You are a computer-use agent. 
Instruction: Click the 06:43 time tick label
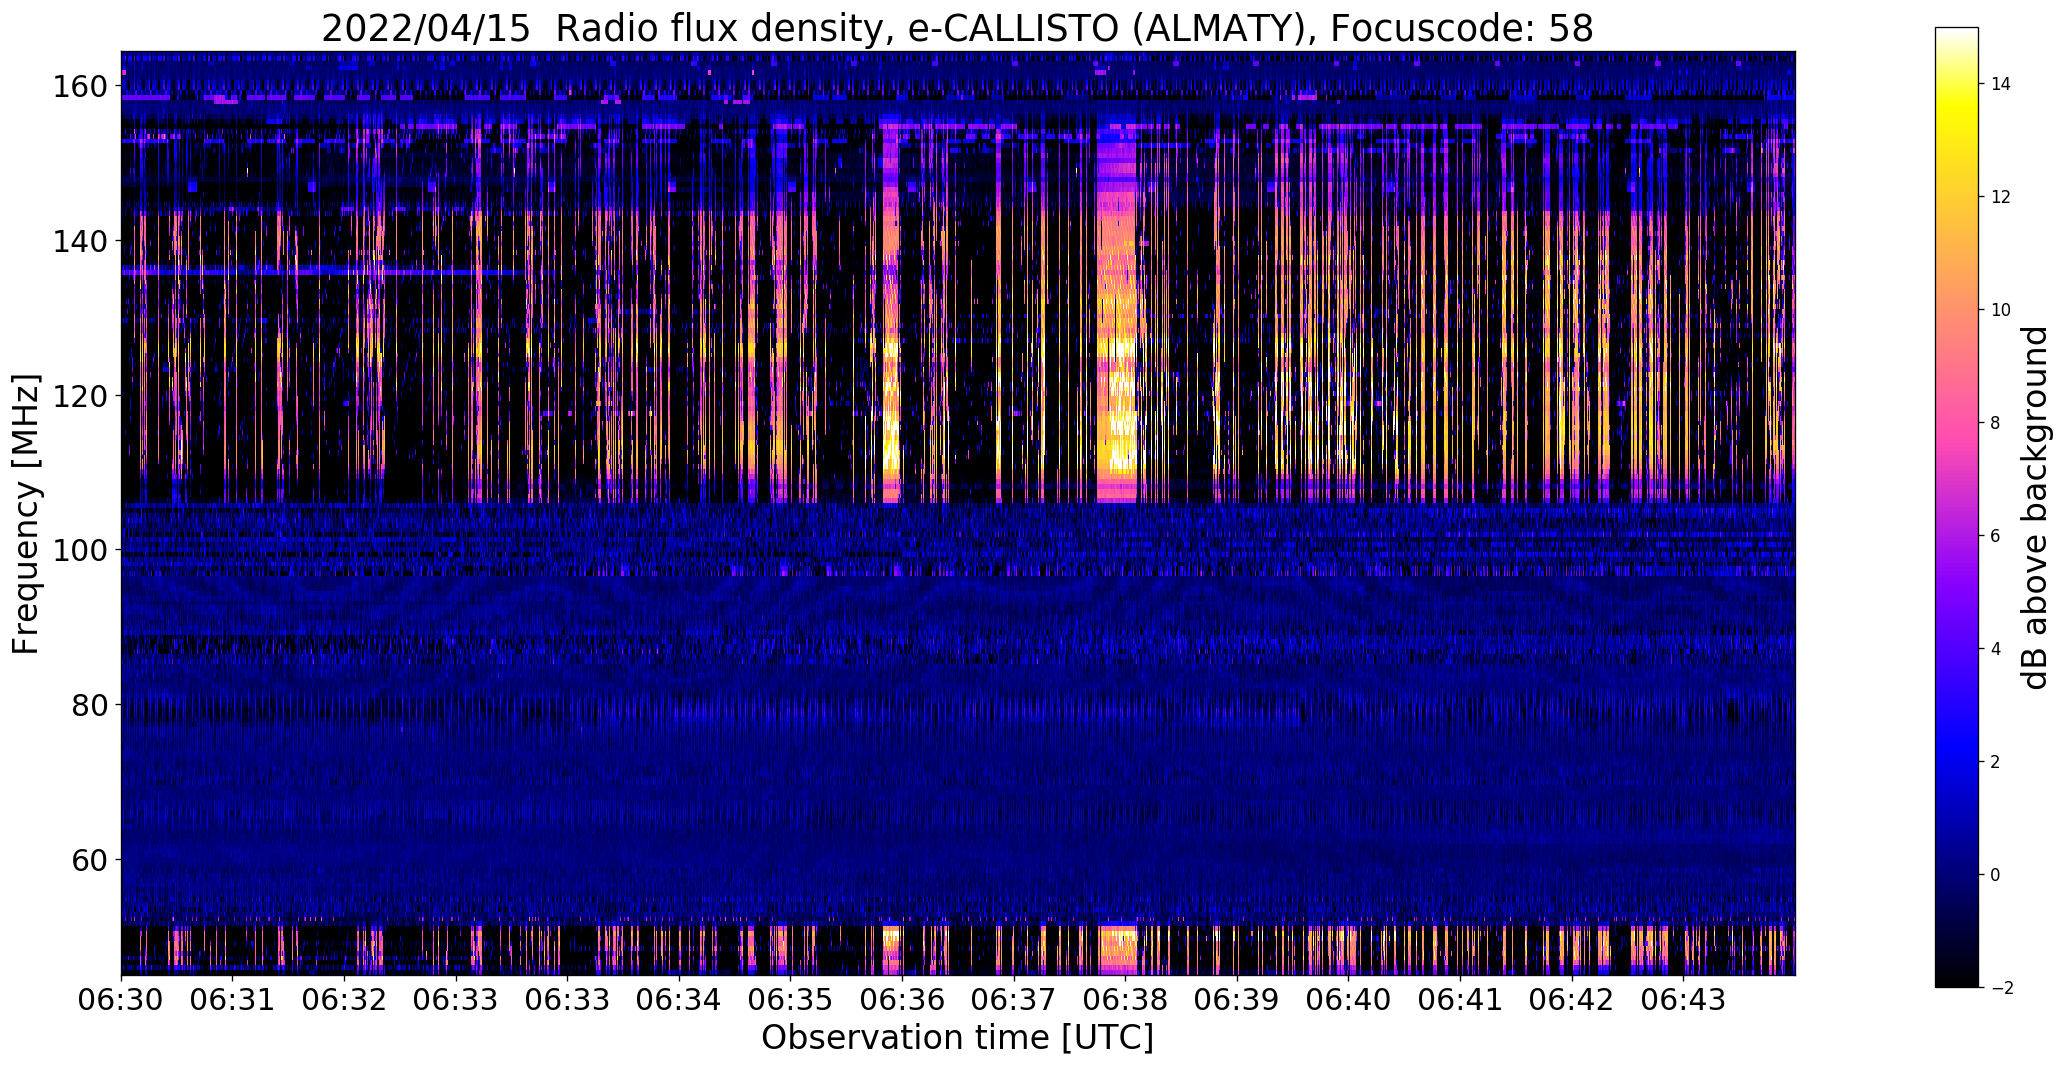[1684, 1000]
